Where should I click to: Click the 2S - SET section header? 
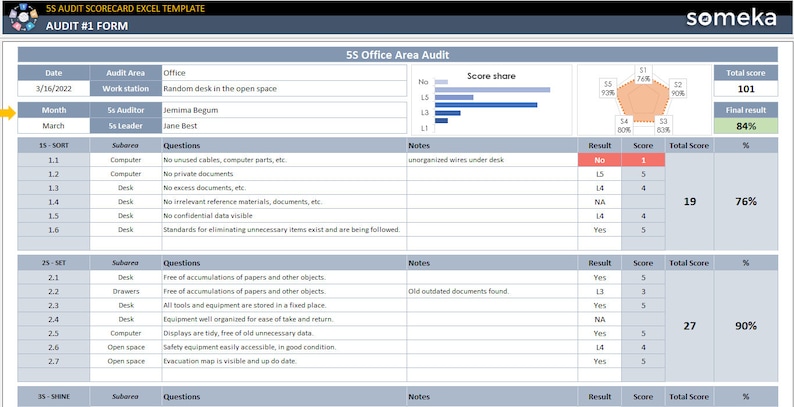54,263
